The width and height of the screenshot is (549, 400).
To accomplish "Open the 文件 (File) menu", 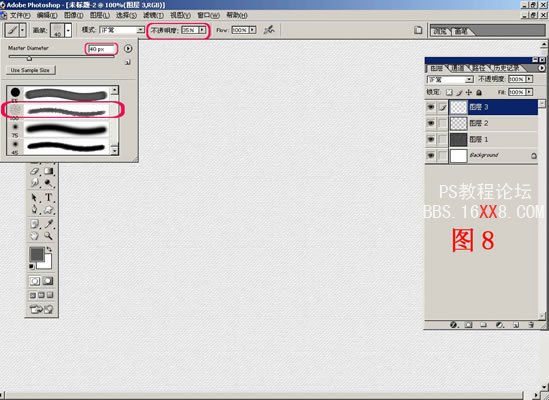I will (x=20, y=15).
